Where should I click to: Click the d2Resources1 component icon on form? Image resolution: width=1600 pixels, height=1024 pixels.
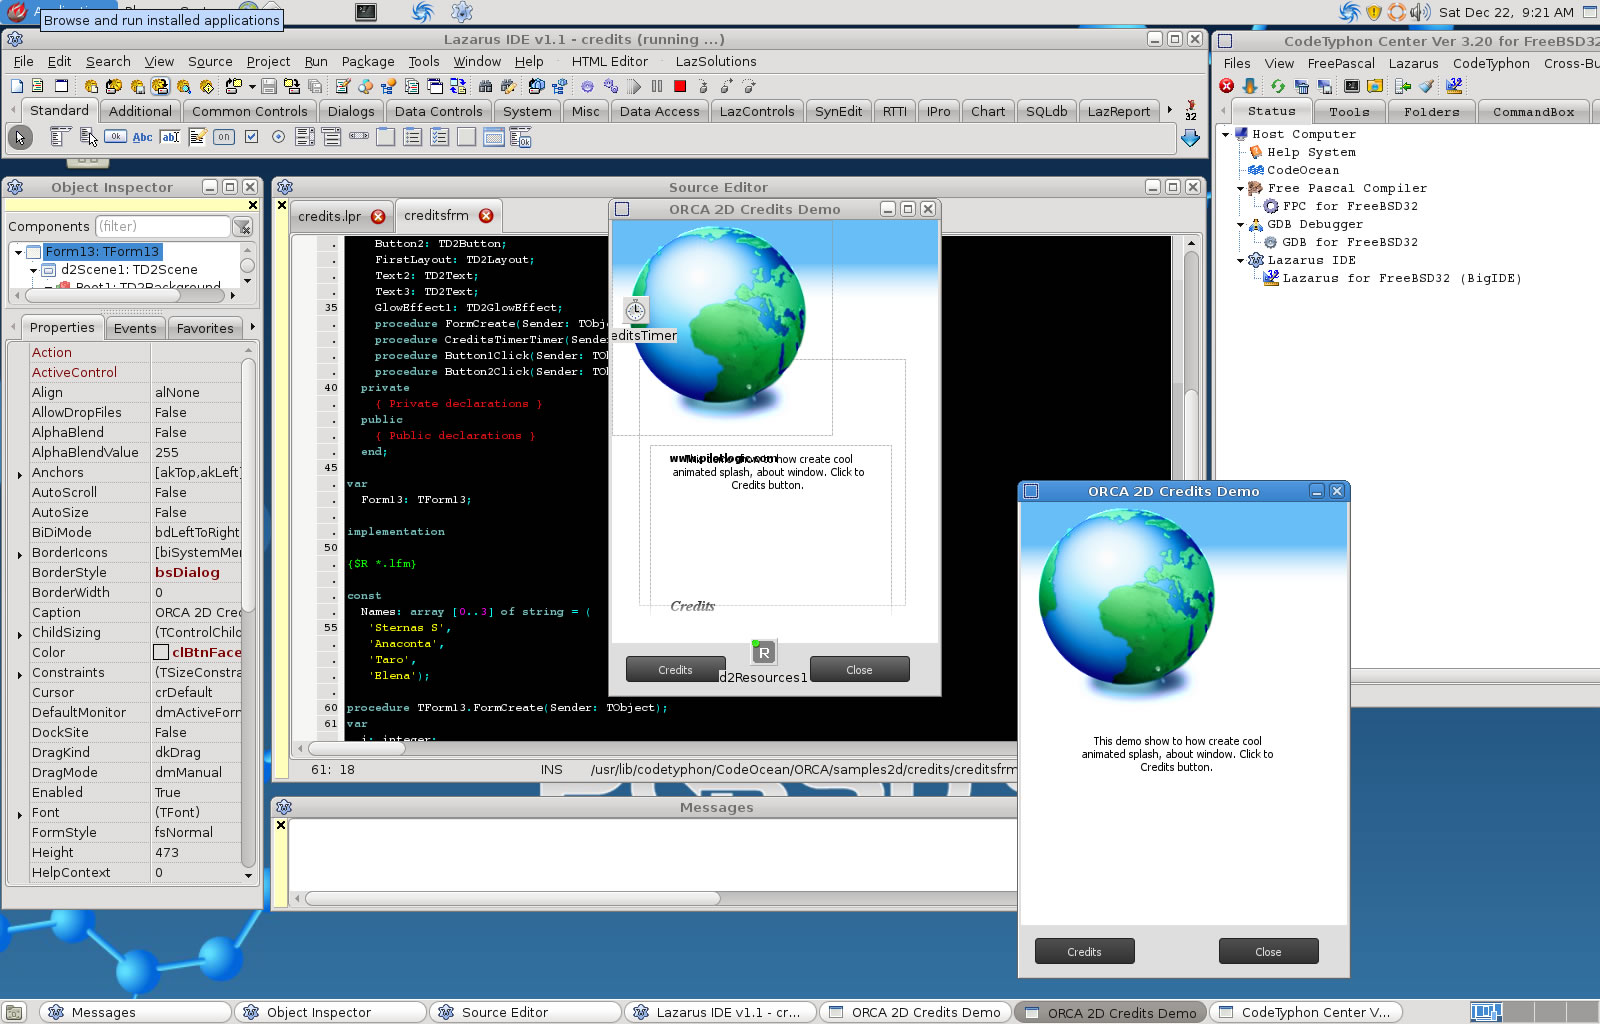point(764,652)
